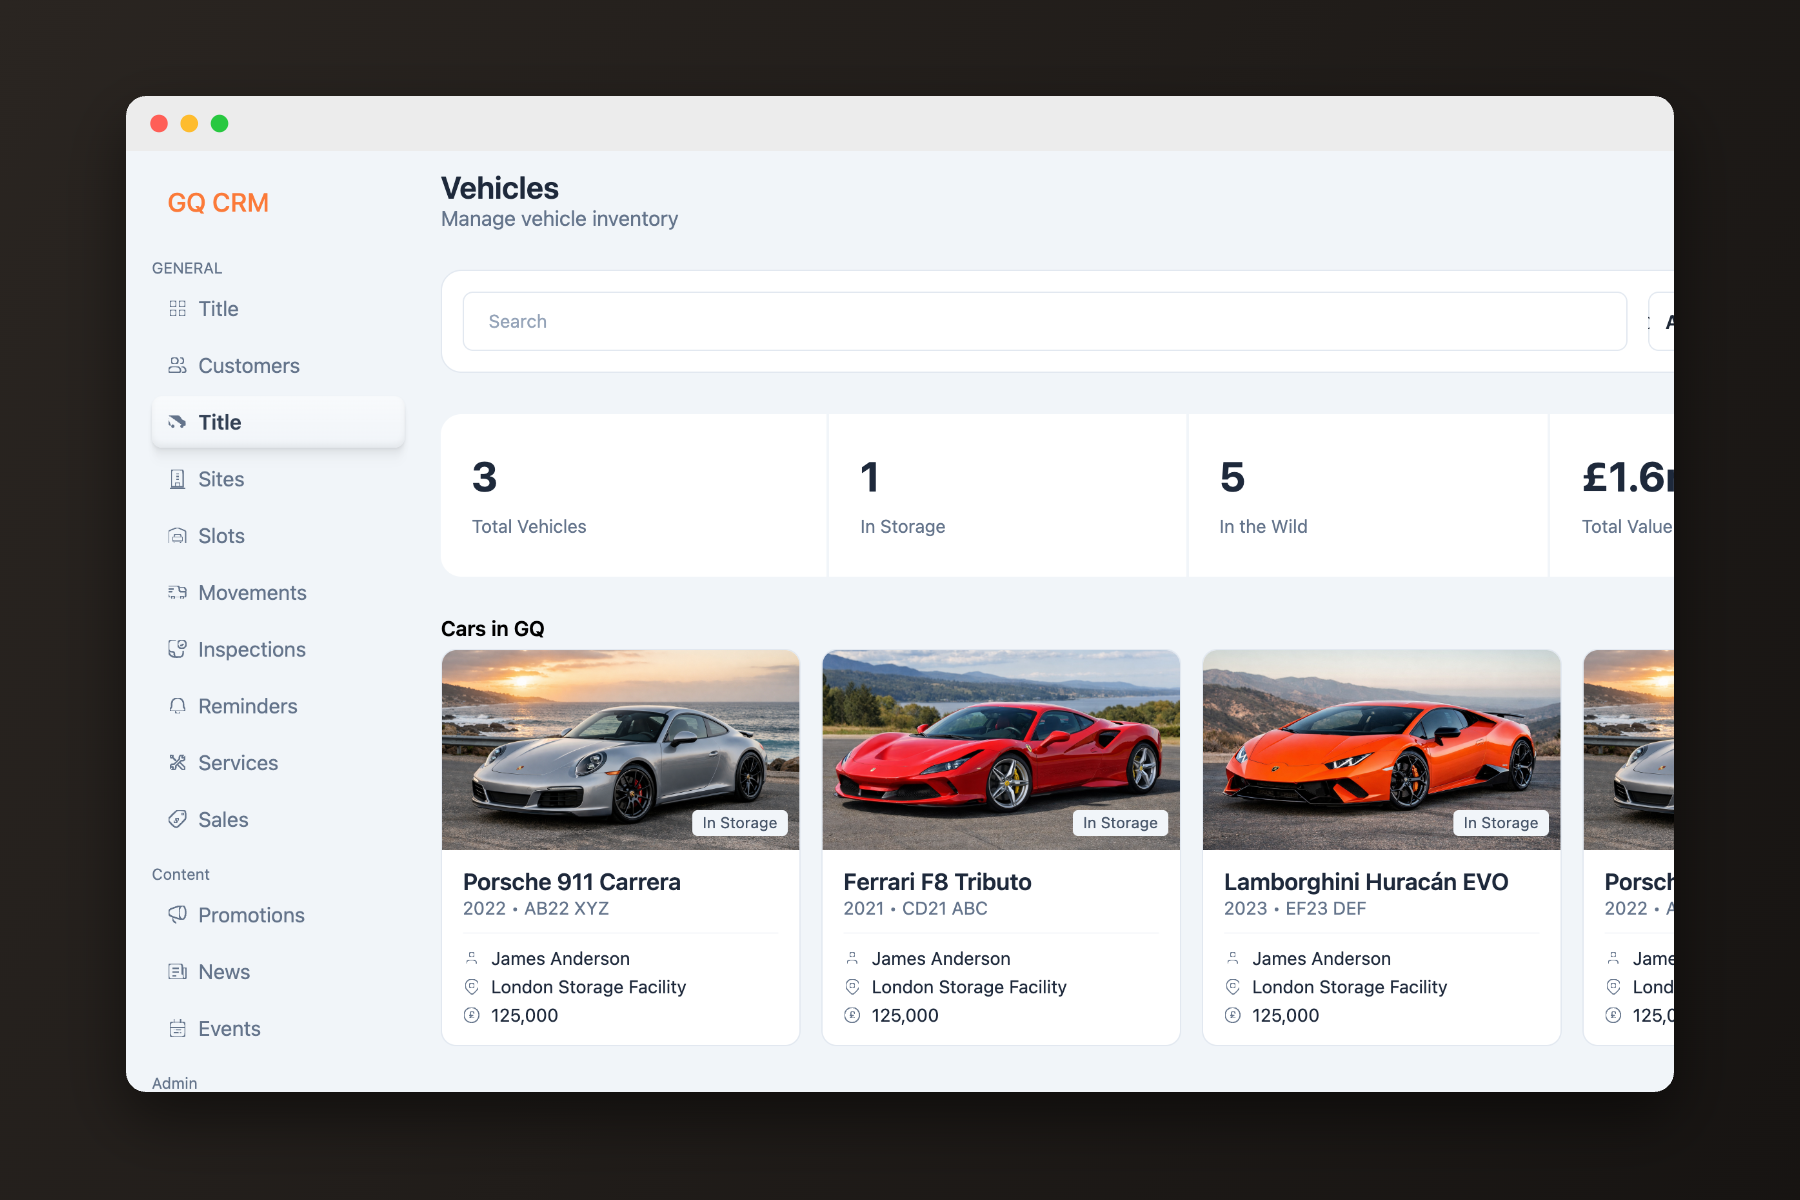This screenshot has width=1800, height=1200.
Task: Click the location icon on Ferrari F8 Tributo card
Action: 852,987
